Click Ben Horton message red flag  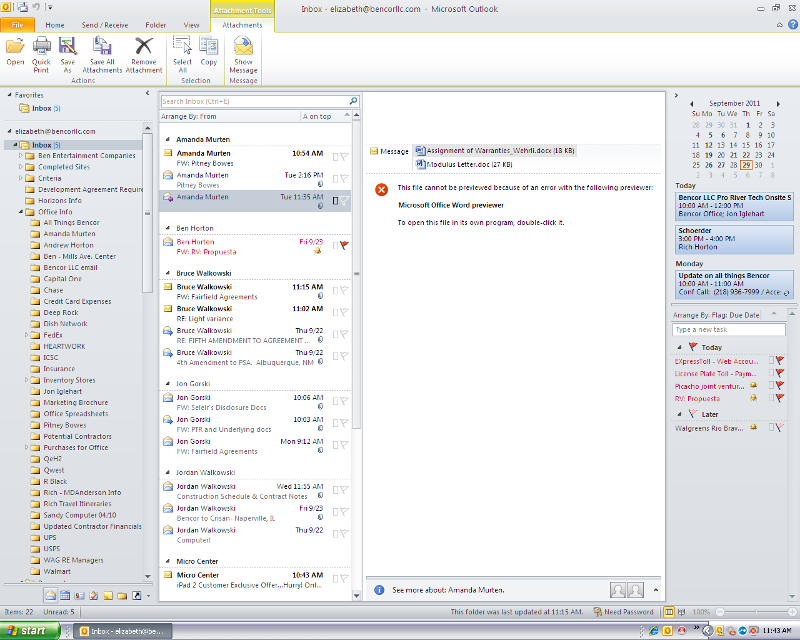click(x=344, y=245)
